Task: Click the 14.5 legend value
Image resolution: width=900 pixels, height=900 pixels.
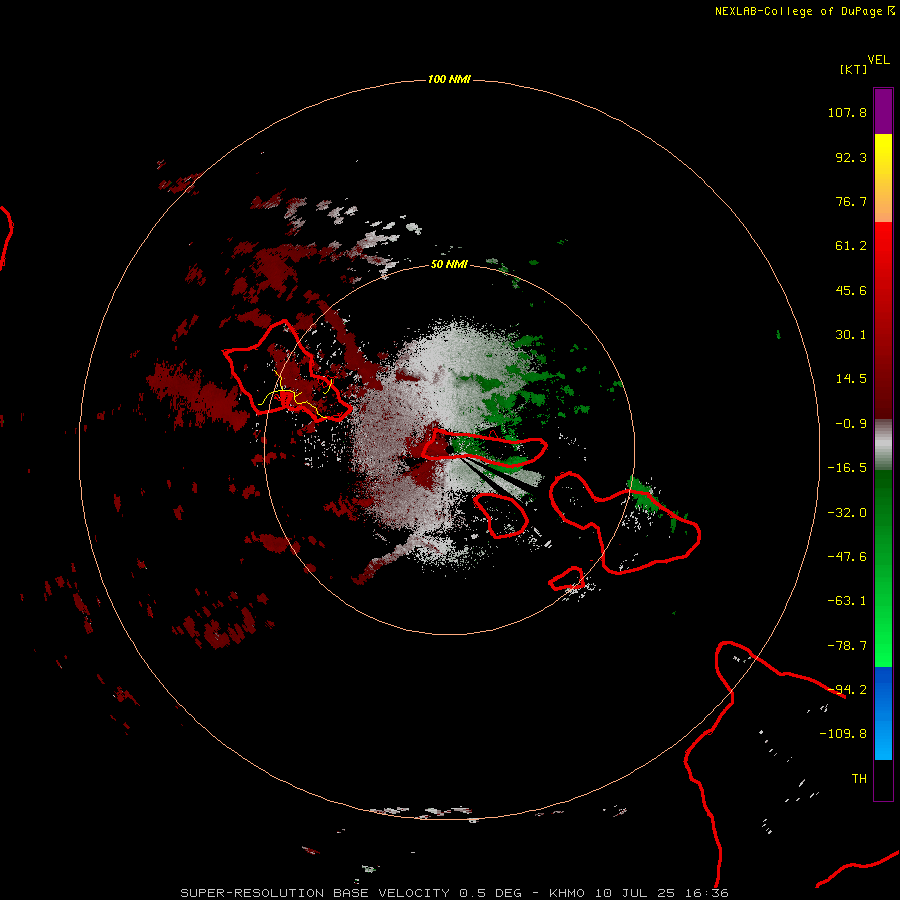Action: [851, 379]
